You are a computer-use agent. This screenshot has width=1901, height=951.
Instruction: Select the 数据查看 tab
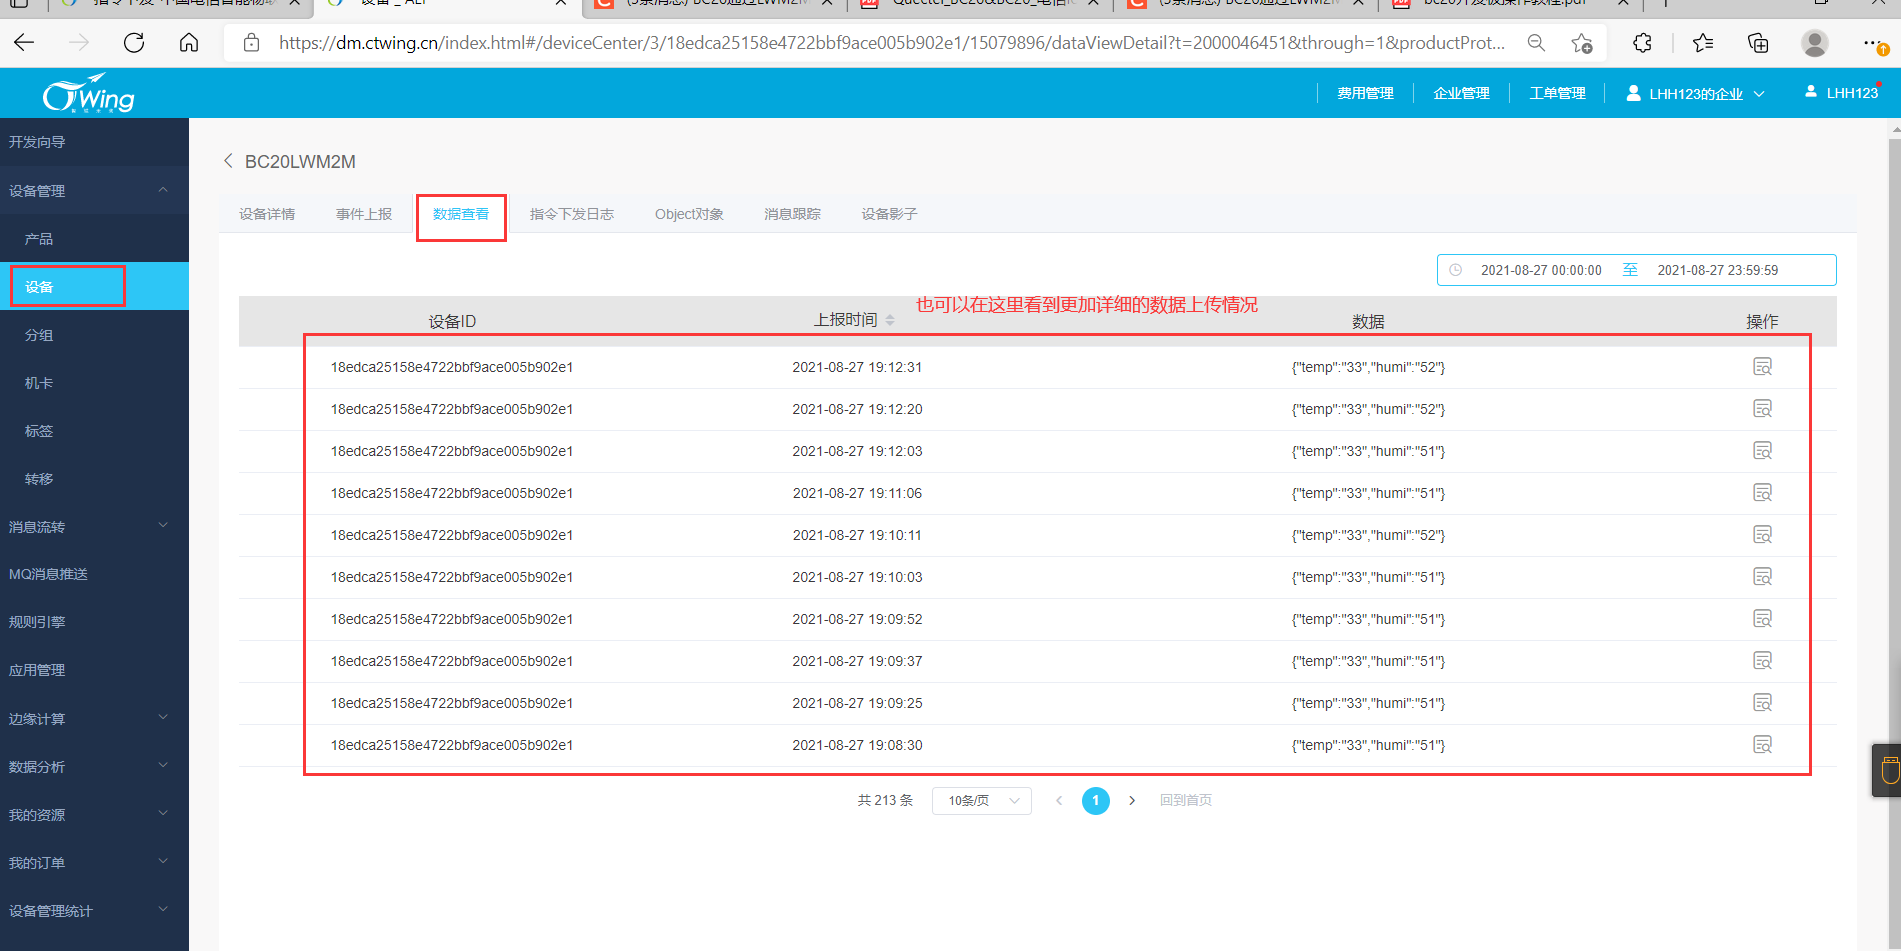coord(461,214)
